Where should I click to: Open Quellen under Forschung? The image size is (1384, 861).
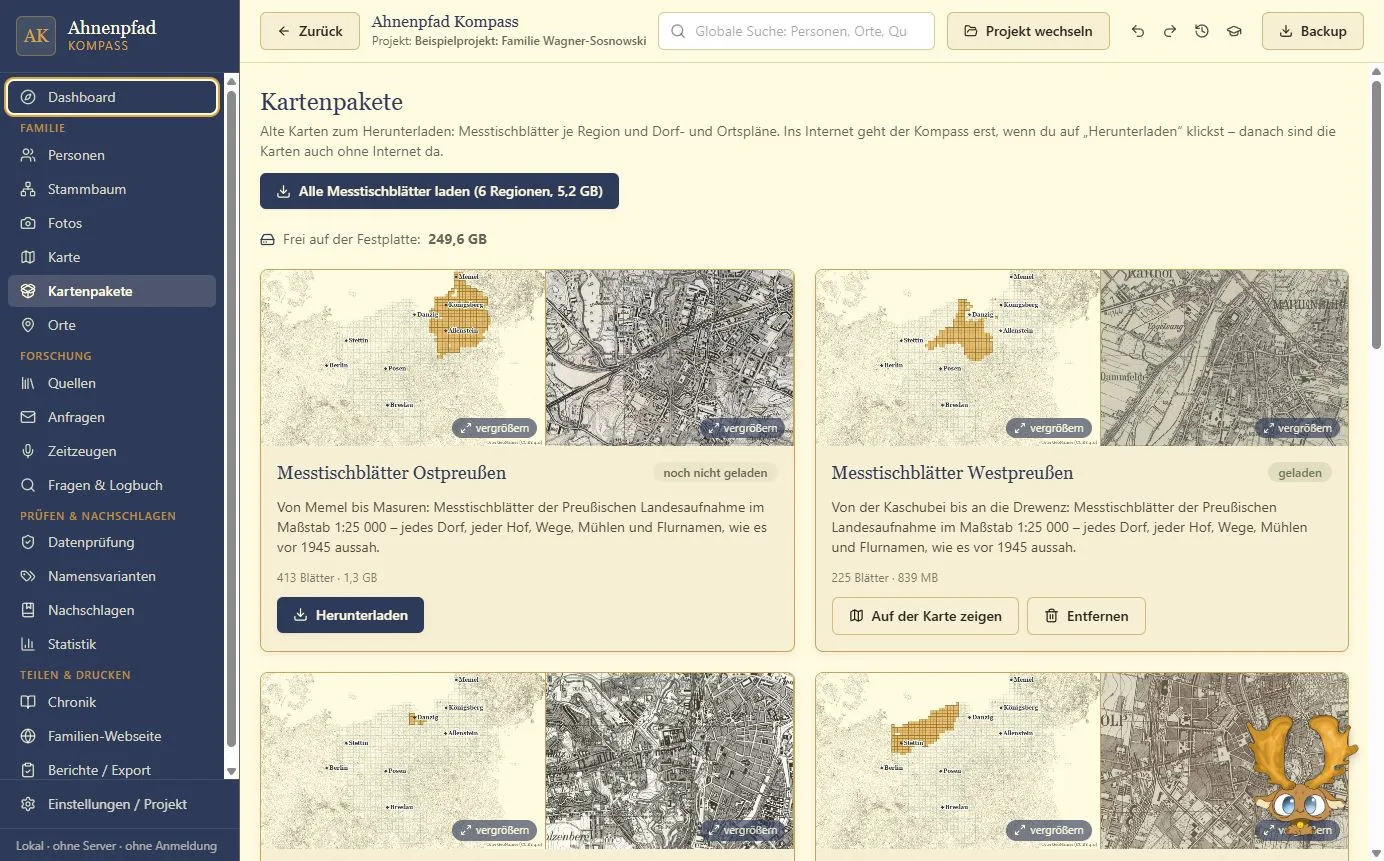coord(112,383)
